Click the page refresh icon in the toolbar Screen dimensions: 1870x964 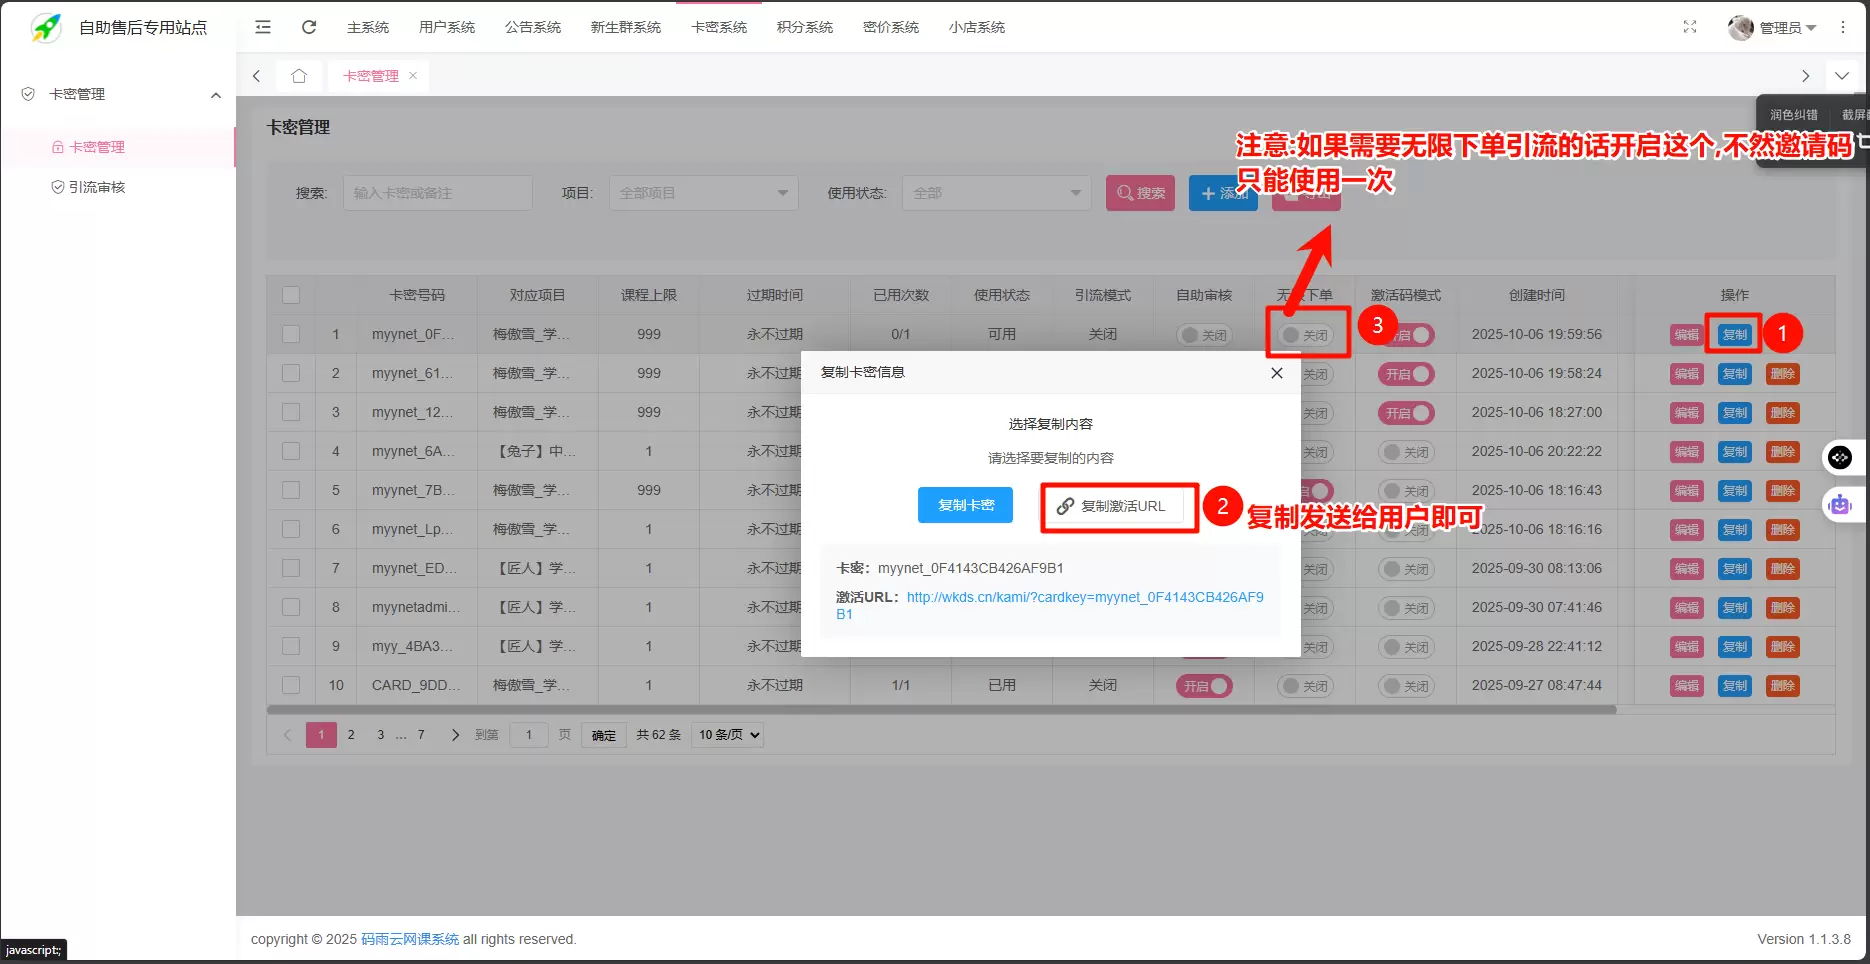[x=308, y=27]
